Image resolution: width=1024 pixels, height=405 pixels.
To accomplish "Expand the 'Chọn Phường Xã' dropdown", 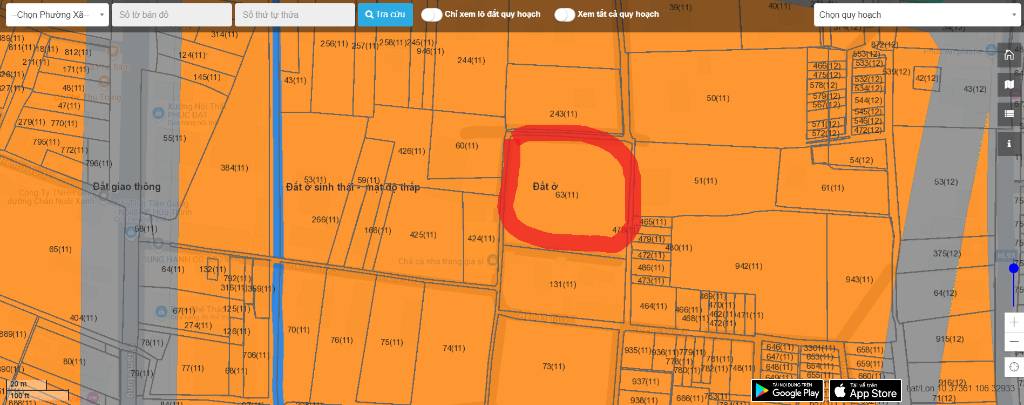I will 55,15.
